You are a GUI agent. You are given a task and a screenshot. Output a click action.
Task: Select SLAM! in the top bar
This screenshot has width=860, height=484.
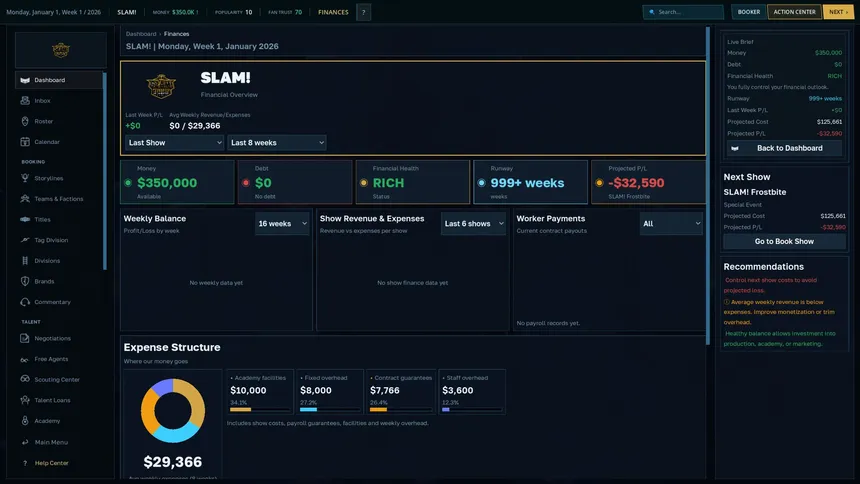click(127, 12)
